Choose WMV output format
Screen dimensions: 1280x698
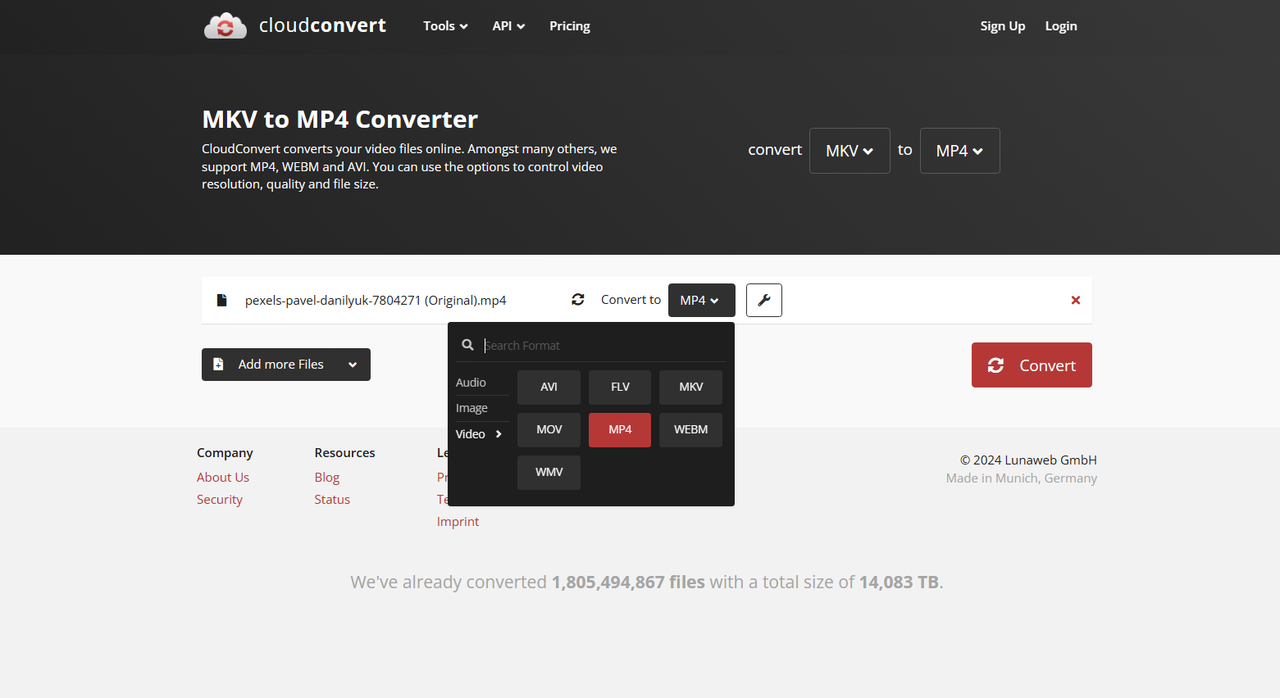[549, 472]
